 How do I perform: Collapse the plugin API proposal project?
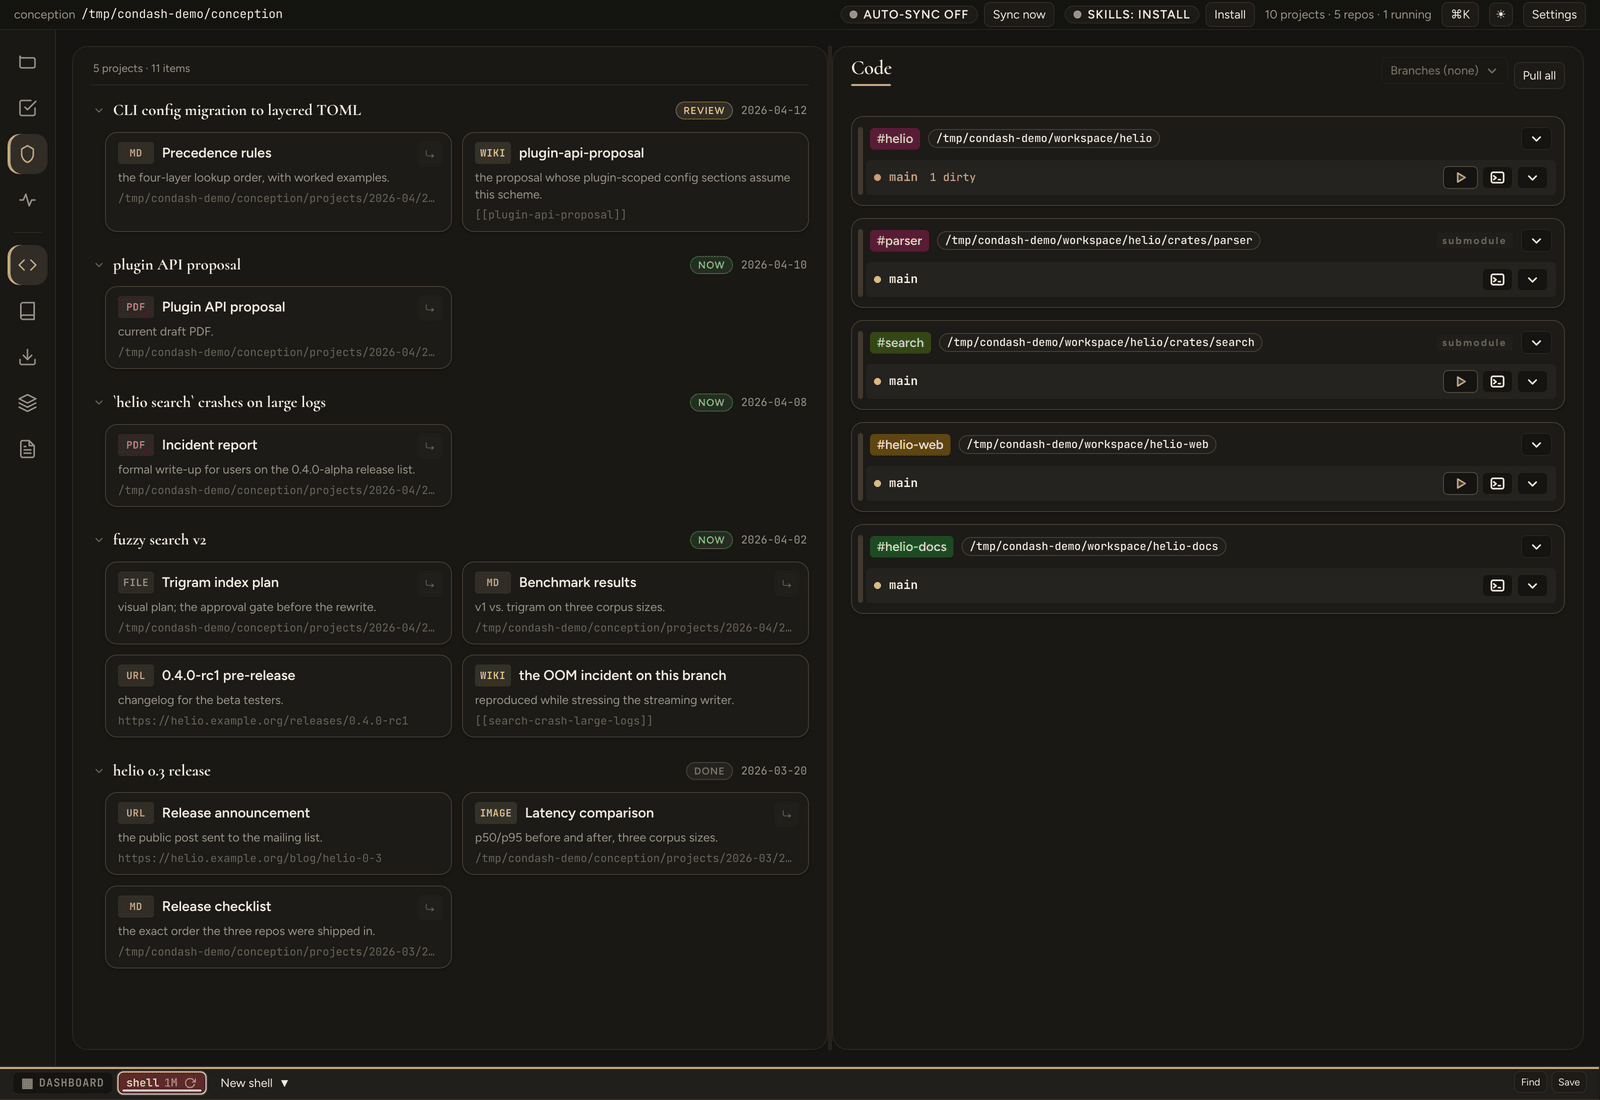pyautogui.click(x=98, y=265)
